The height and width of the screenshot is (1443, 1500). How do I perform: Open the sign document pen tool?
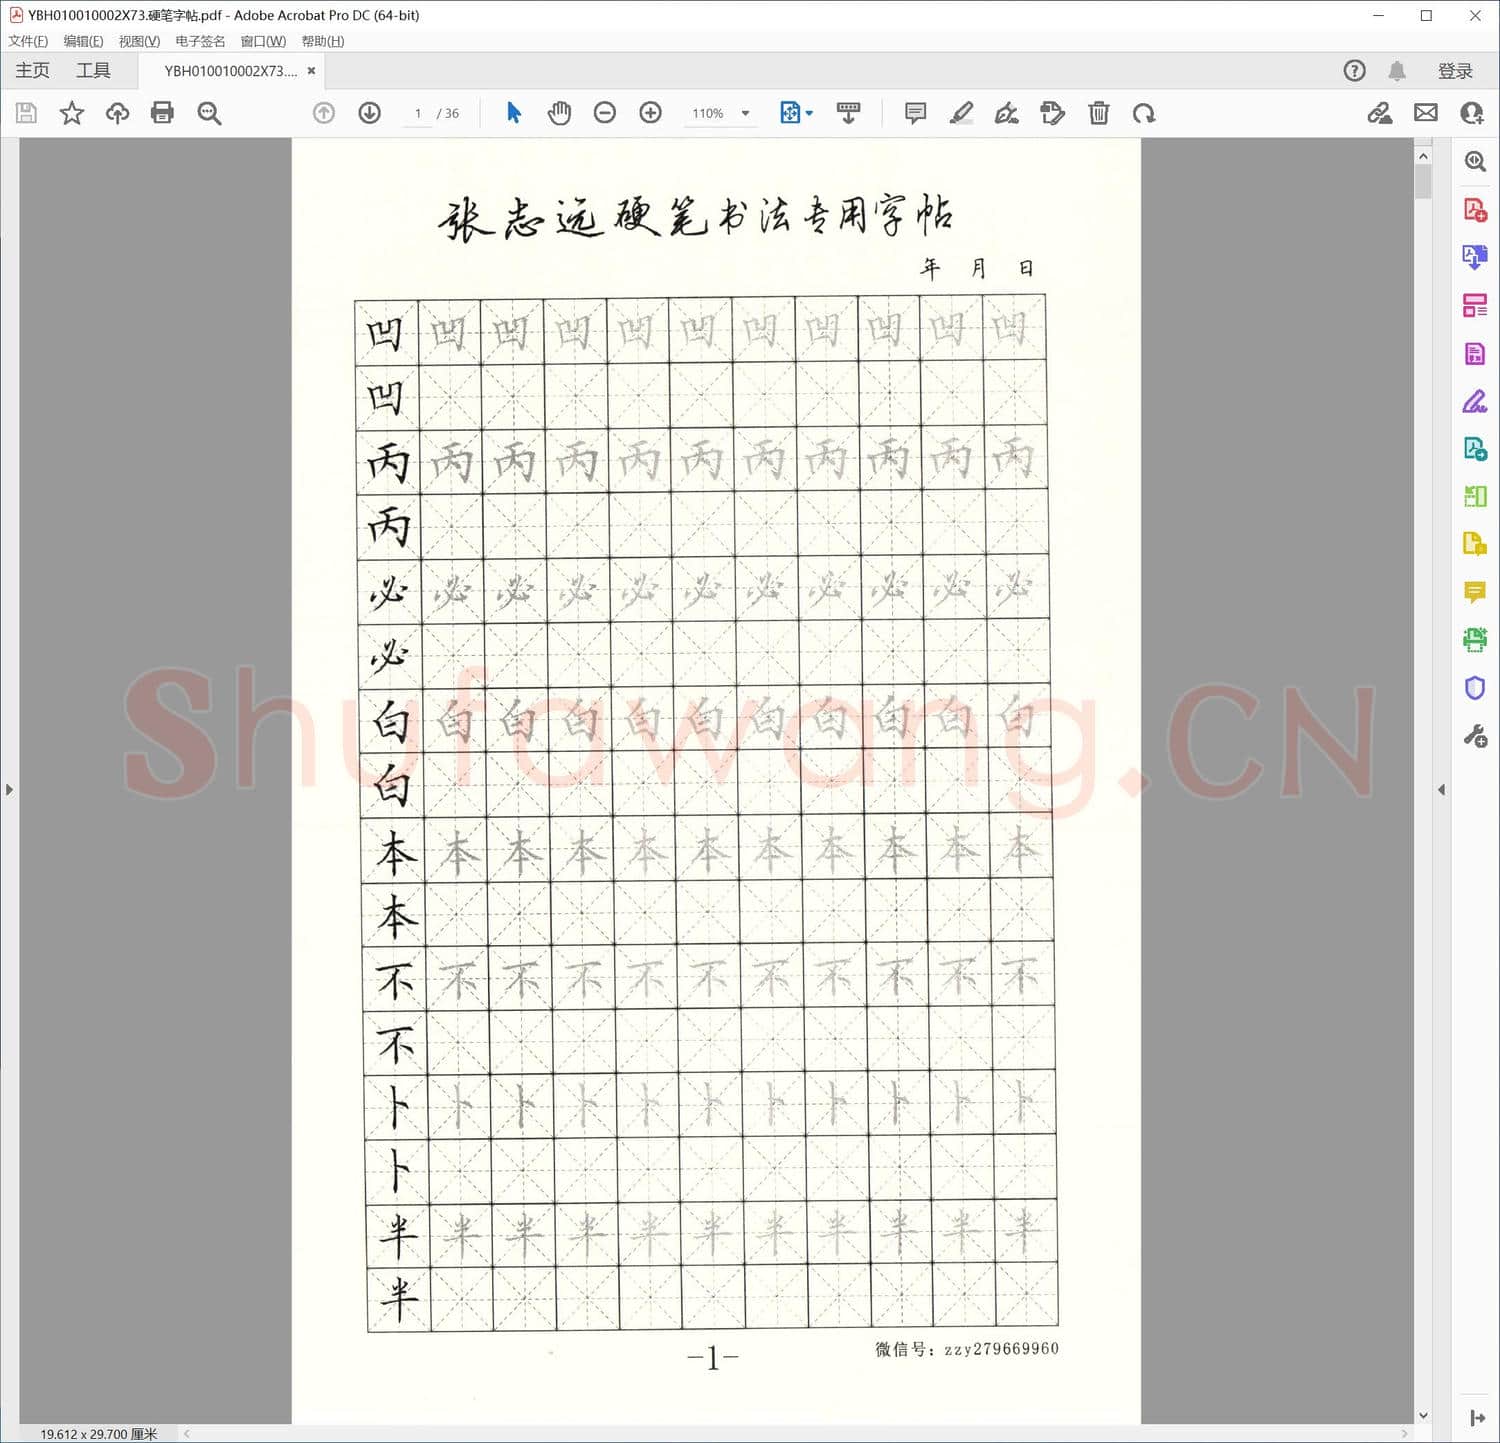coord(1007,113)
